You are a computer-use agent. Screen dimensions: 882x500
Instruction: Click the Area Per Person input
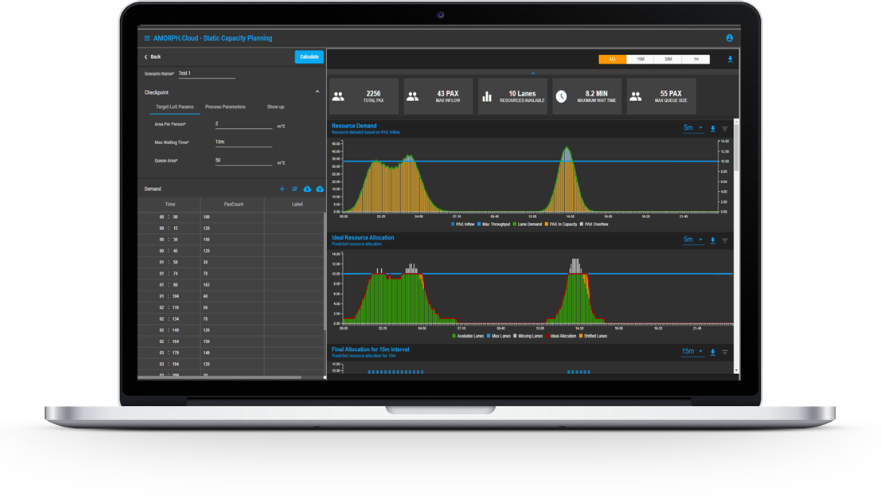click(244, 124)
